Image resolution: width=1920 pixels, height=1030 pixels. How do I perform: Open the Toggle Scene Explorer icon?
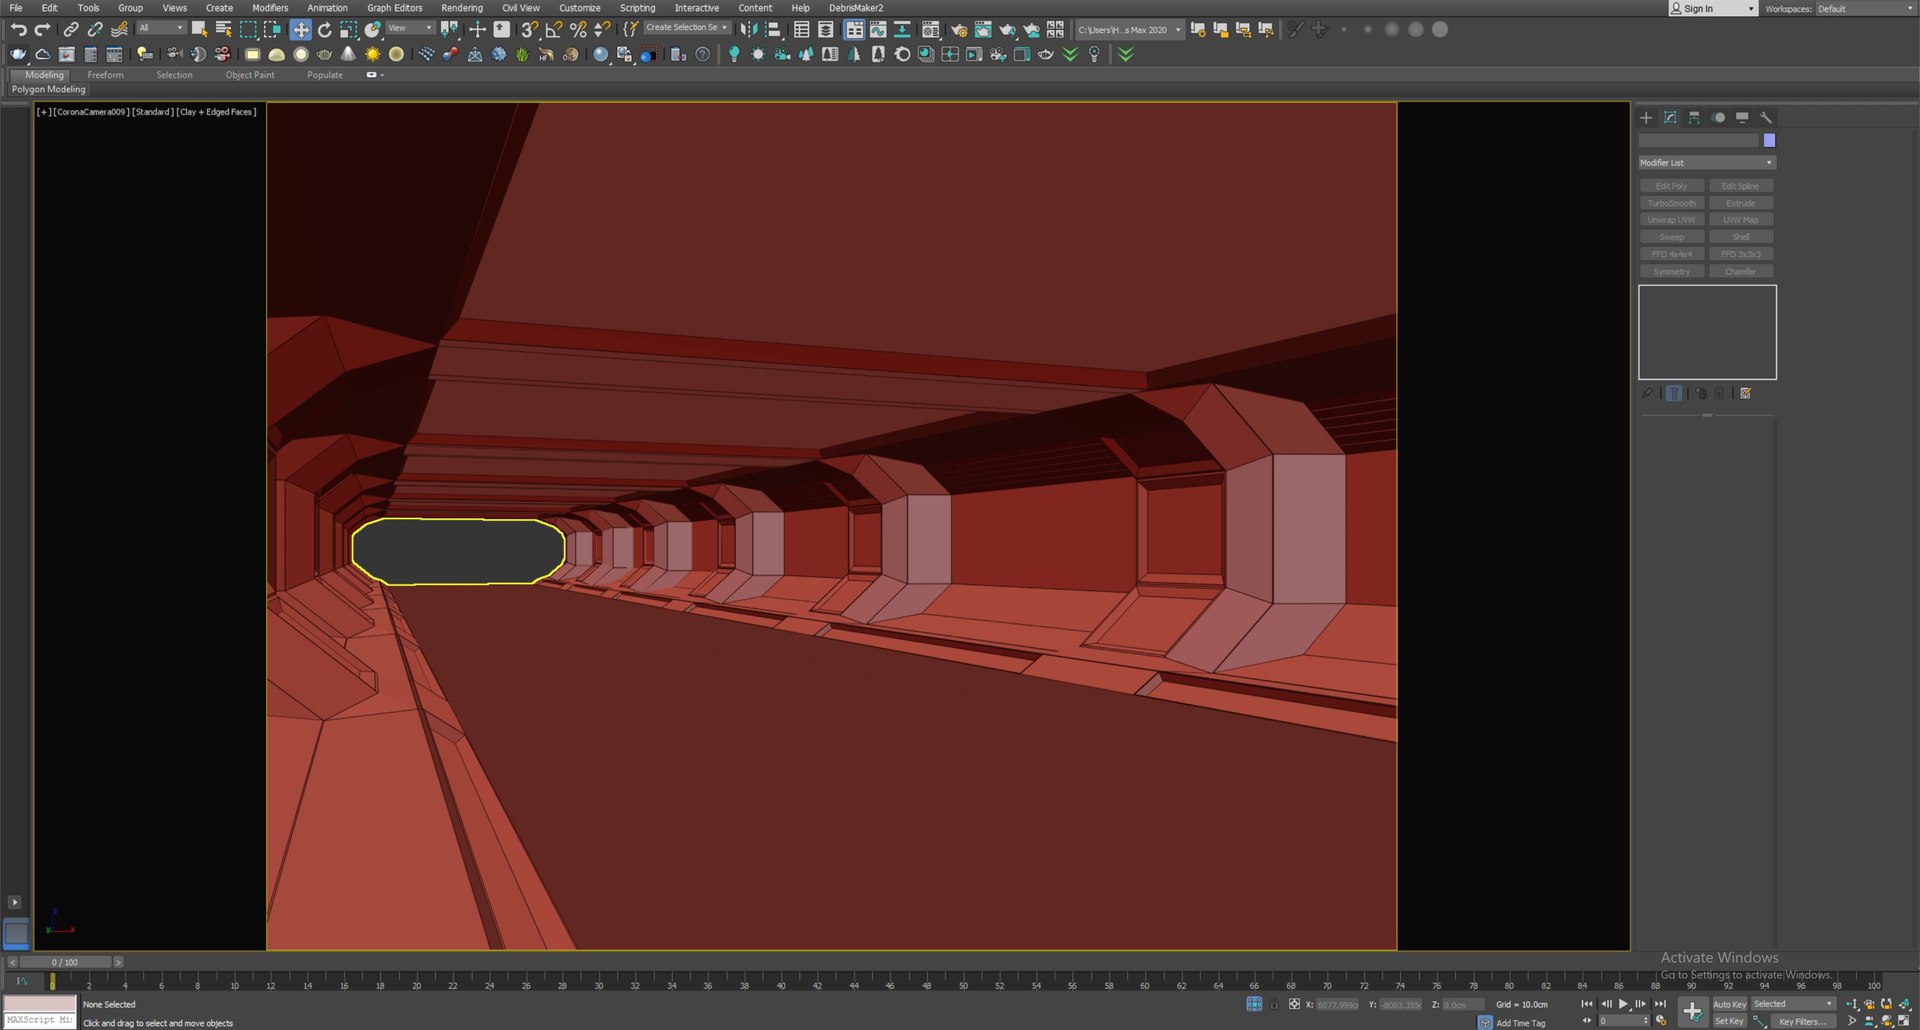[801, 29]
